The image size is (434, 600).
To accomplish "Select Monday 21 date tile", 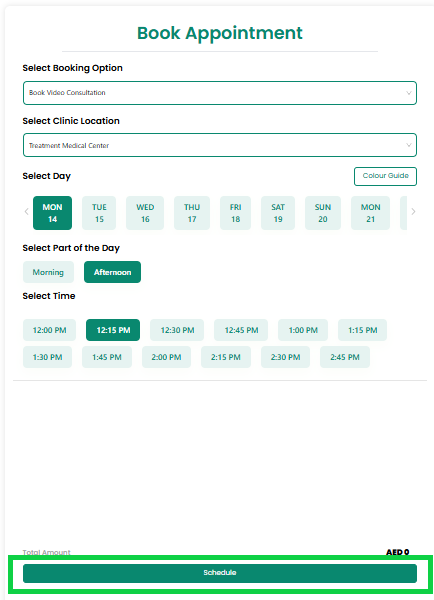I will pos(370,213).
